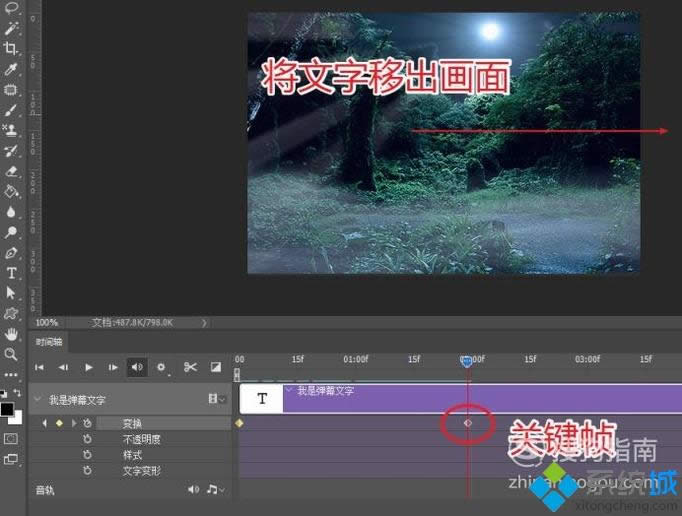Step back to previous frame
The image size is (682, 516).
64,367
